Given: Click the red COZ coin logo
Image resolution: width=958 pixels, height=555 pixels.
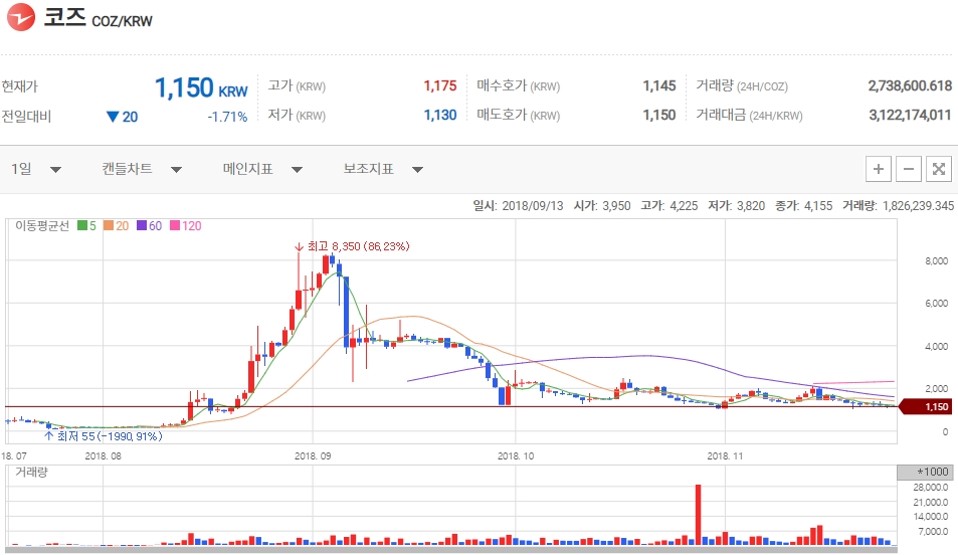Looking at the screenshot, I should [20, 17].
